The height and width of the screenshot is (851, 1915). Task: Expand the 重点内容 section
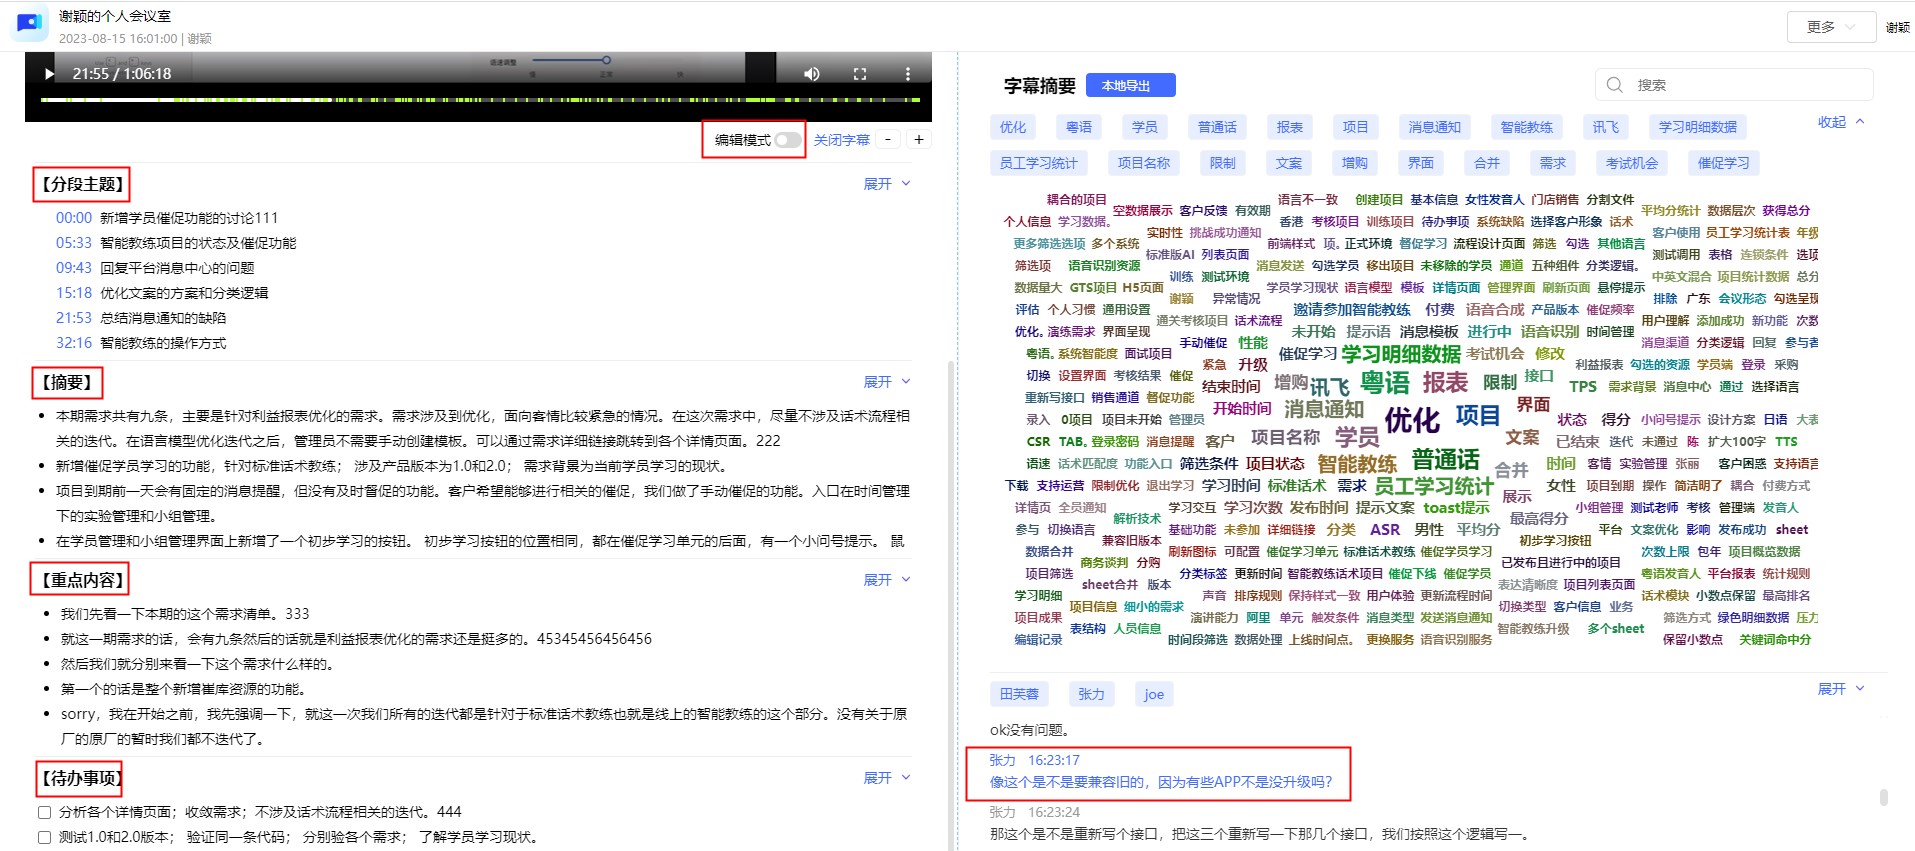tap(887, 580)
